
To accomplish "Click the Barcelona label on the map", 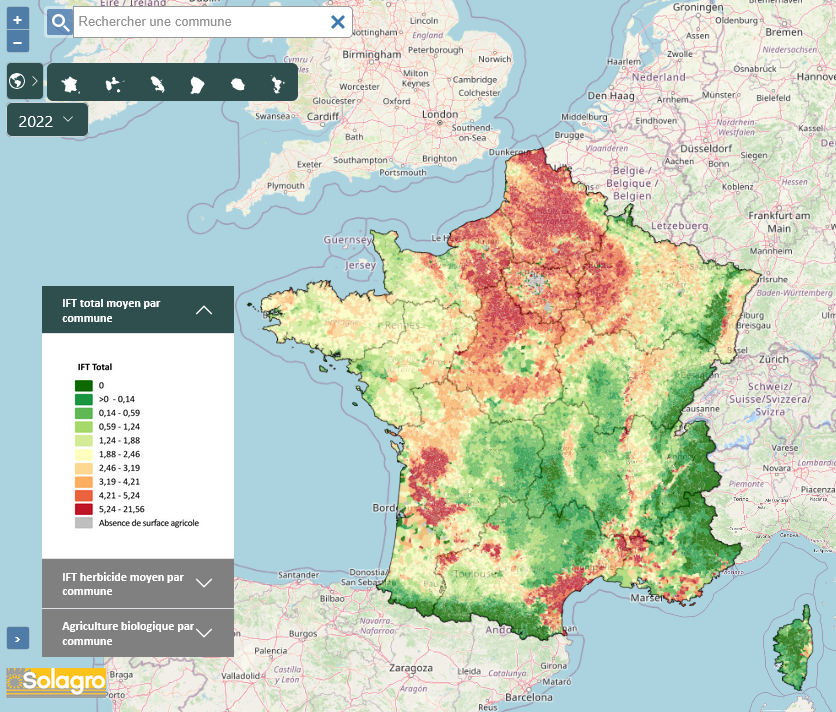I will coord(529,697).
